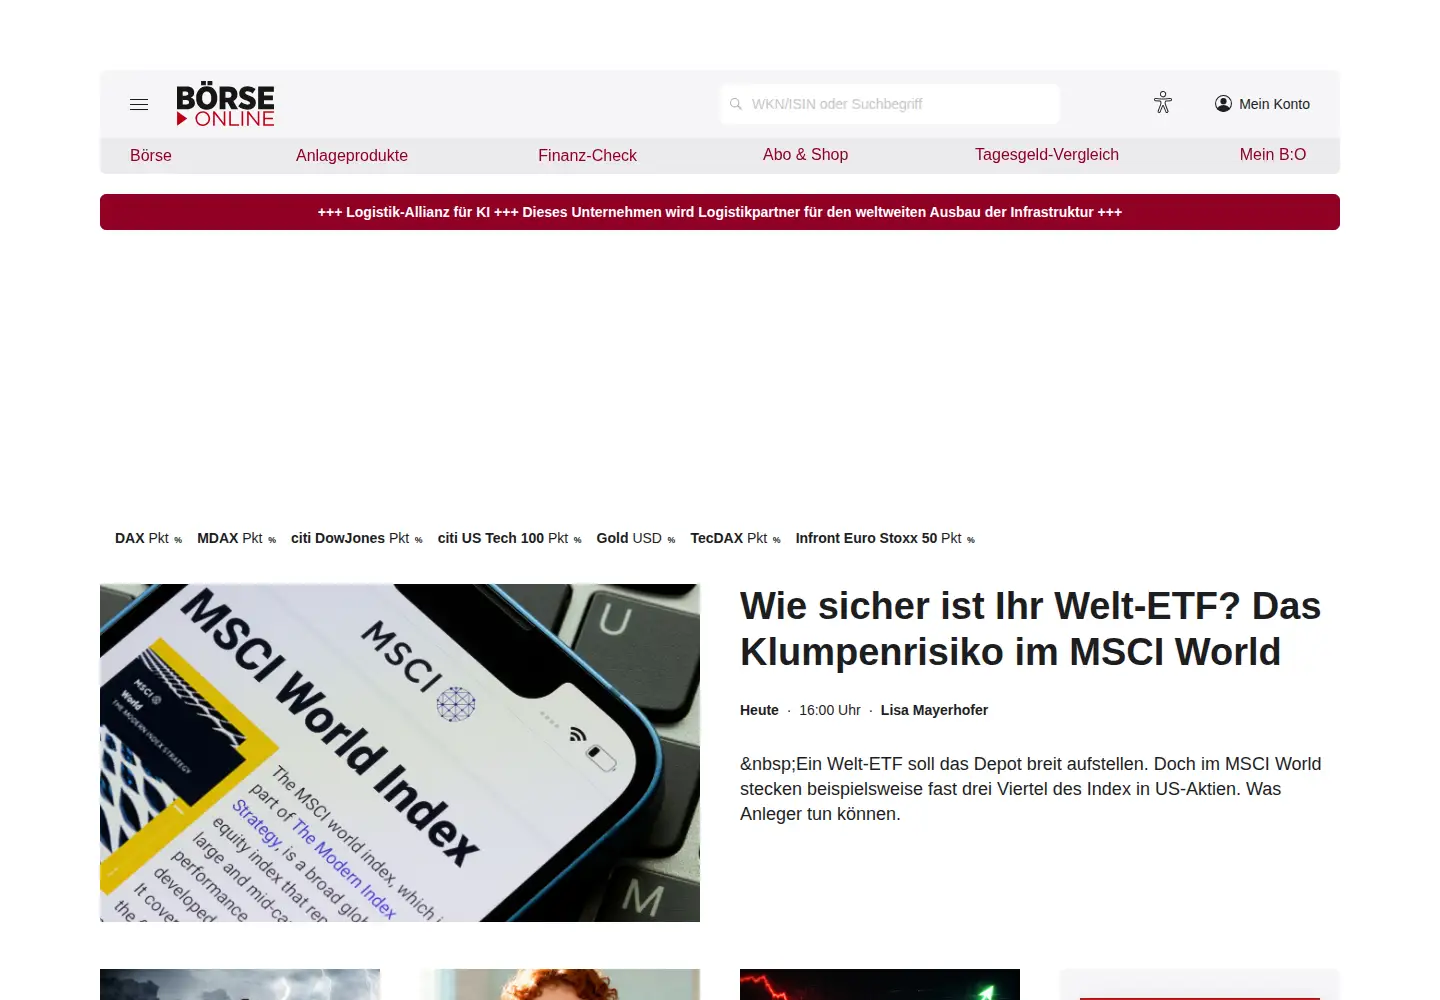Viewport: 1440px width, 1000px height.
Task: Click the article teaser about Welt-ETF
Action: (x=1030, y=789)
